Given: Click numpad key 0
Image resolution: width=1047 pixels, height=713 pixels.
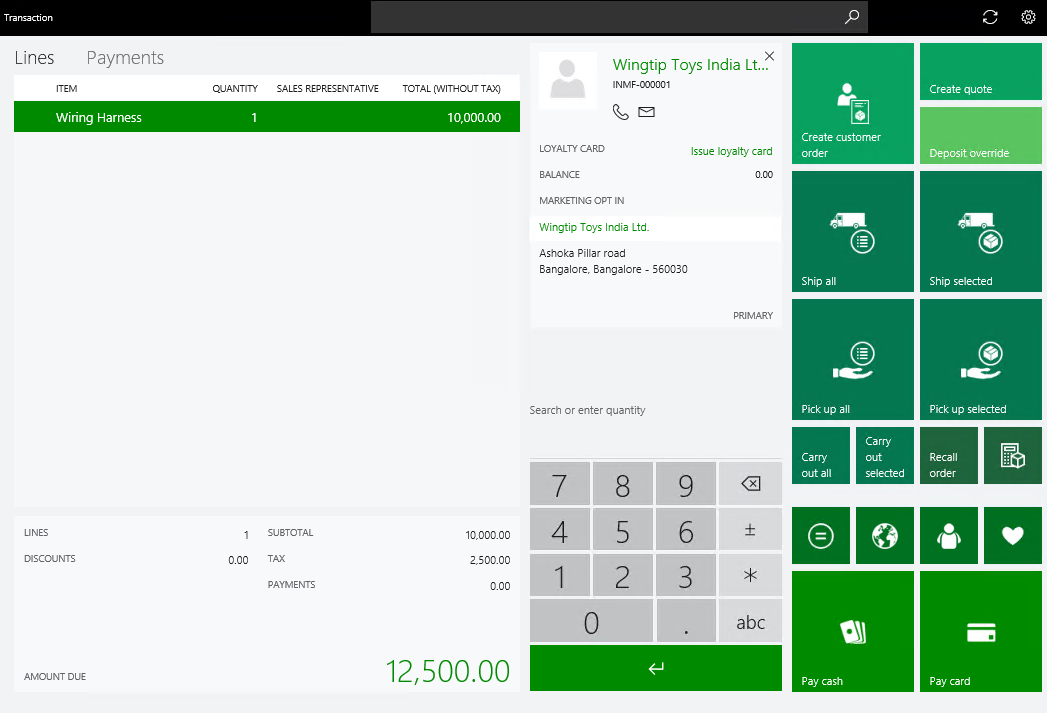Looking at the screenshot, I should pos(591,621).
